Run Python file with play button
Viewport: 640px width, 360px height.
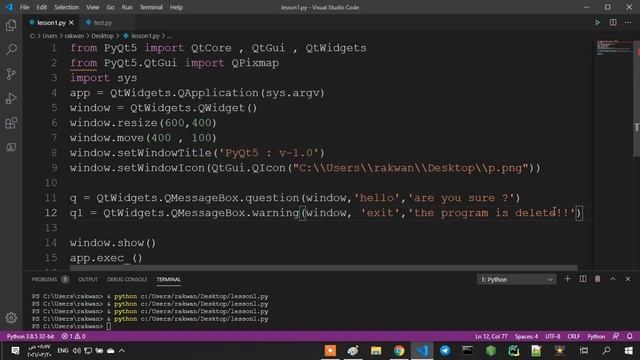click(598, 23)
